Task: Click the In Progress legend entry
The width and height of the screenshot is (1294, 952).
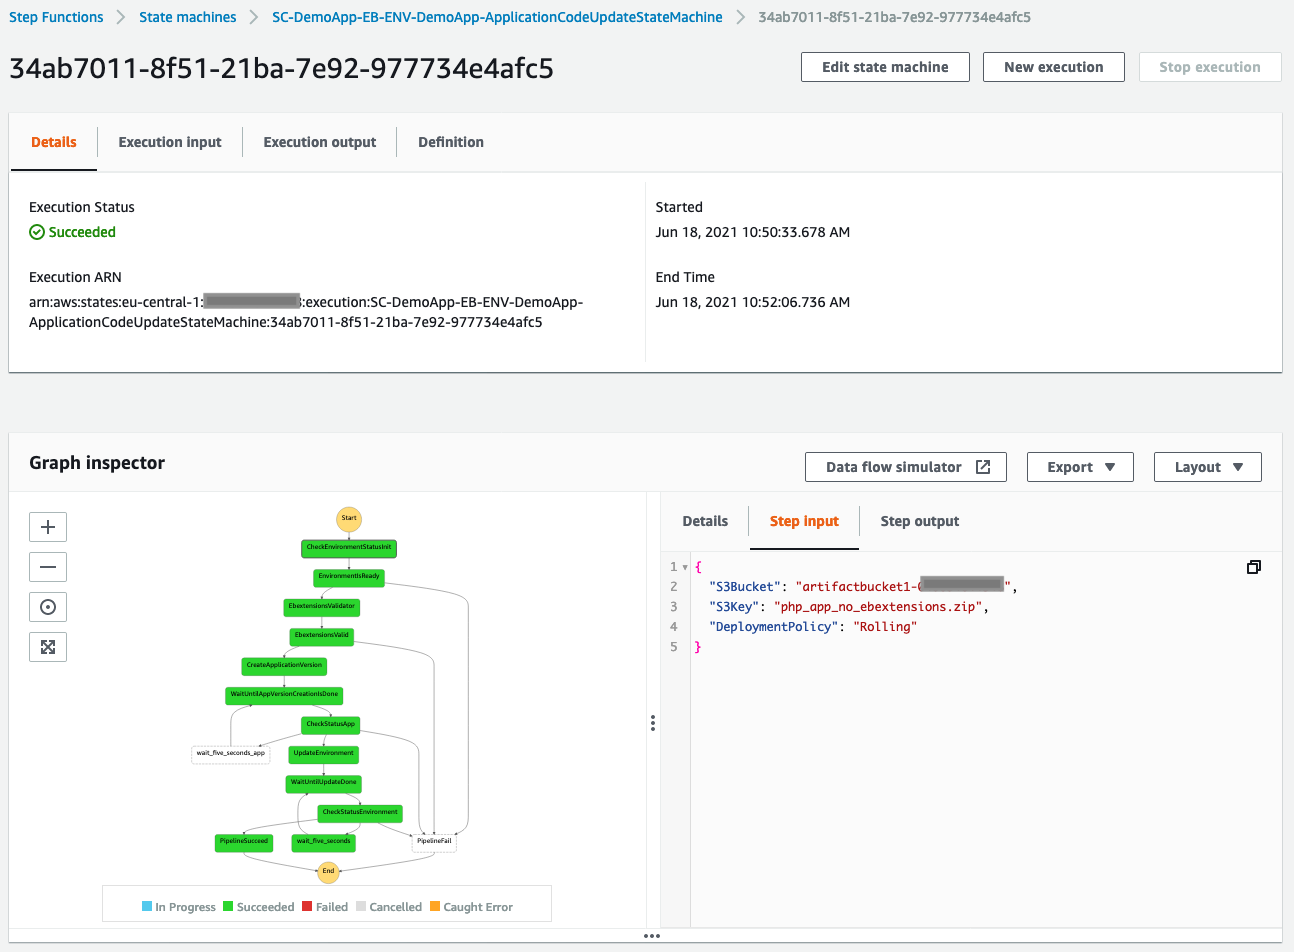Action: 179,907
